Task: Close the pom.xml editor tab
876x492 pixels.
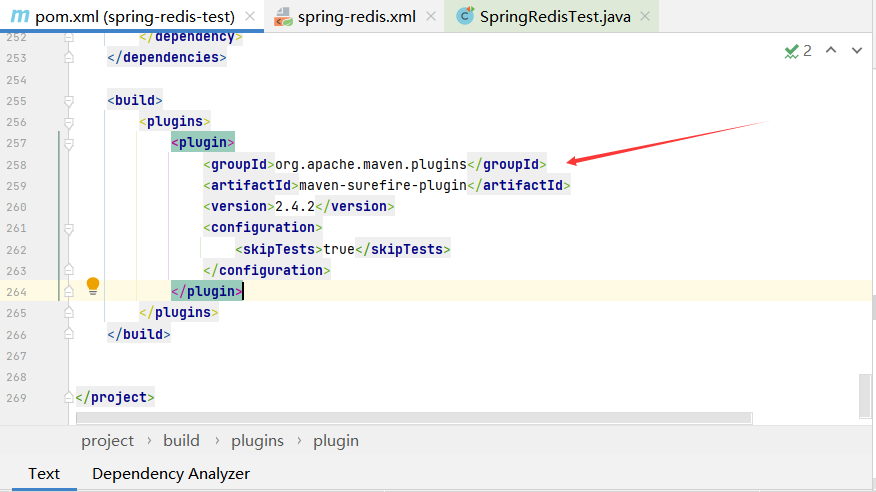Action: tap(250, 17)
